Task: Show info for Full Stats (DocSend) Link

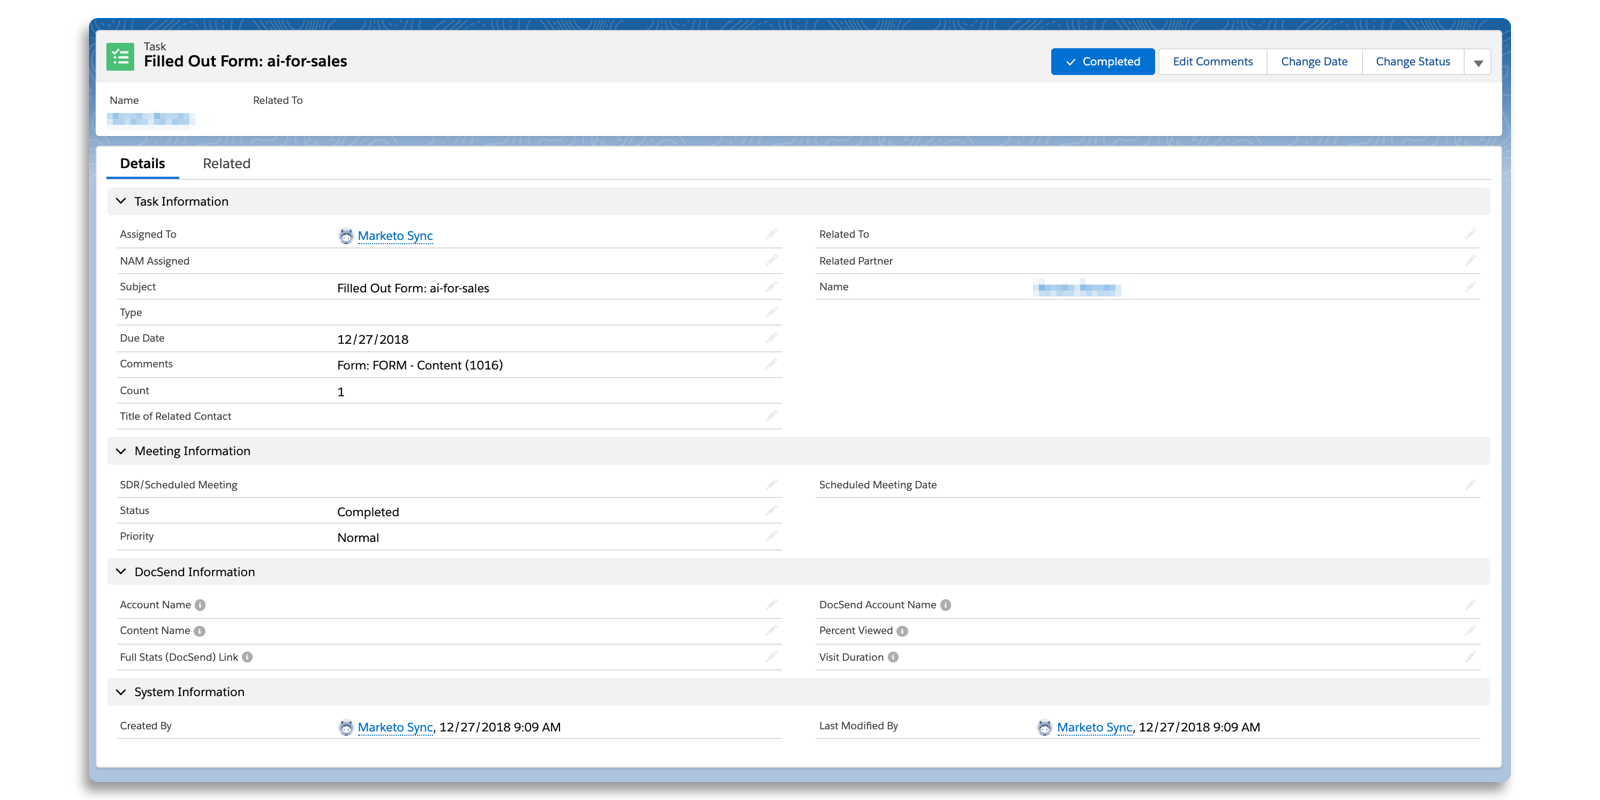Action: 247,657
